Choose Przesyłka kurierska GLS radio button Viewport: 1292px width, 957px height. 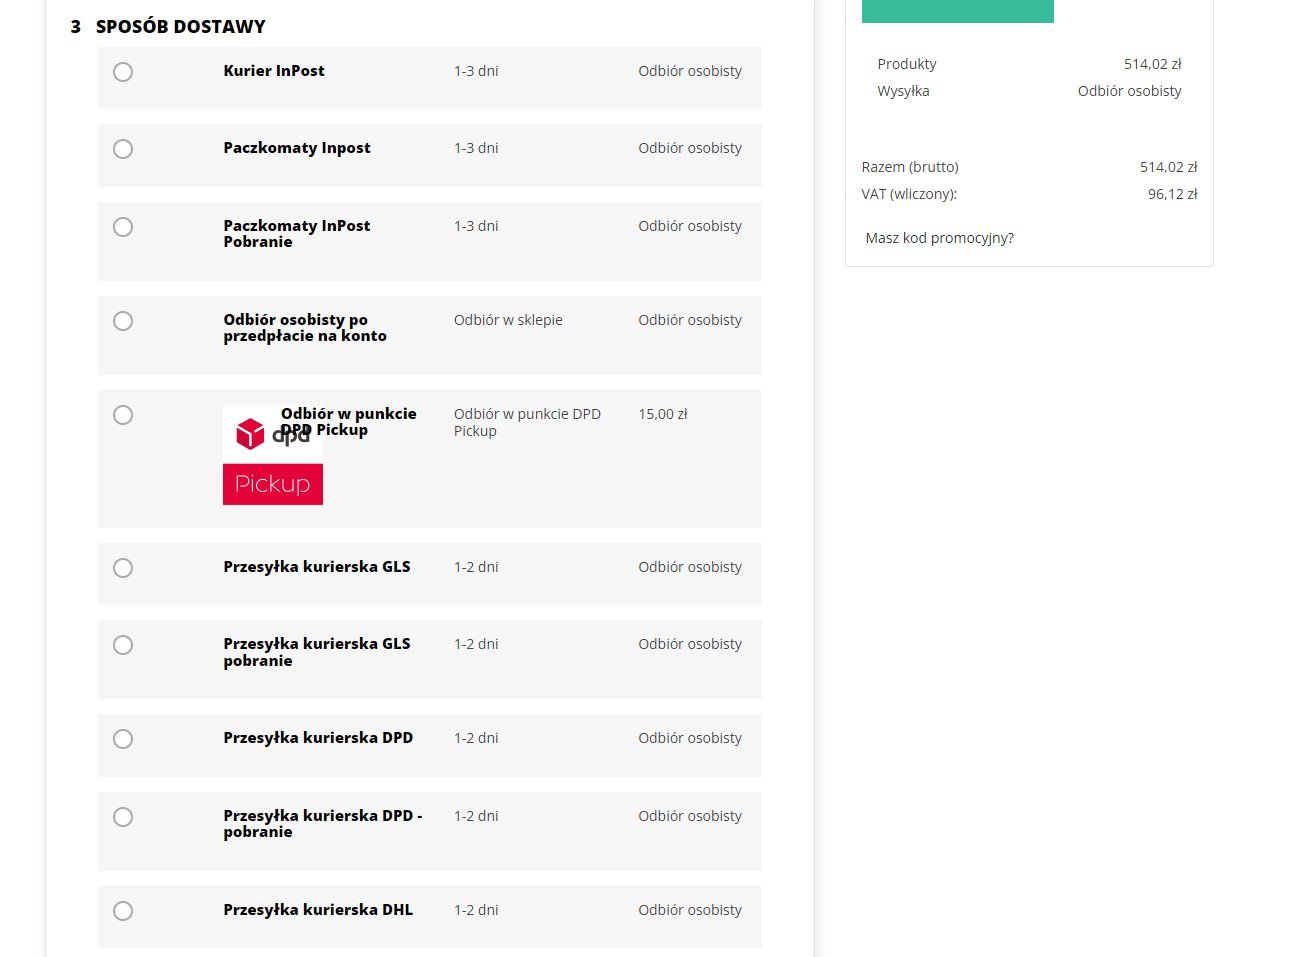(123, 568)
